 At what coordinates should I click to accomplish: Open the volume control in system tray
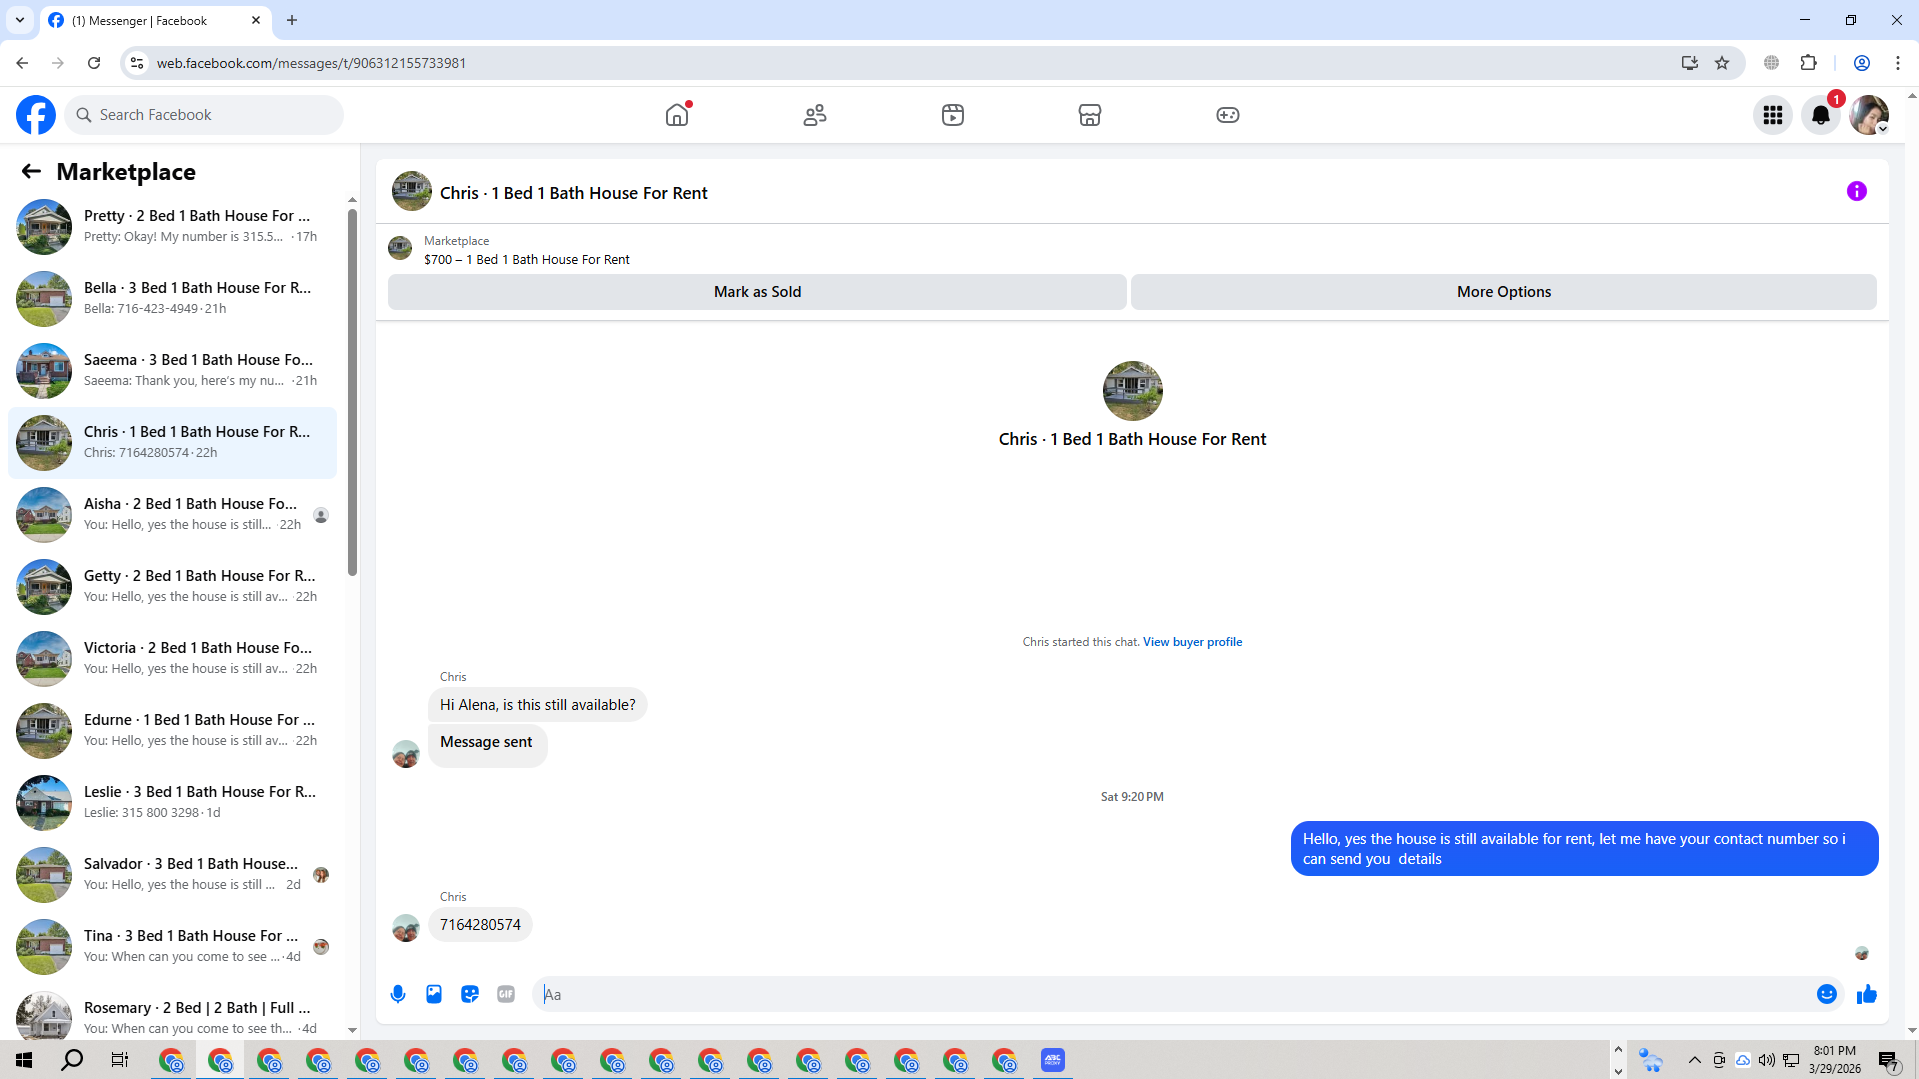click(x=1767, y=1060)
